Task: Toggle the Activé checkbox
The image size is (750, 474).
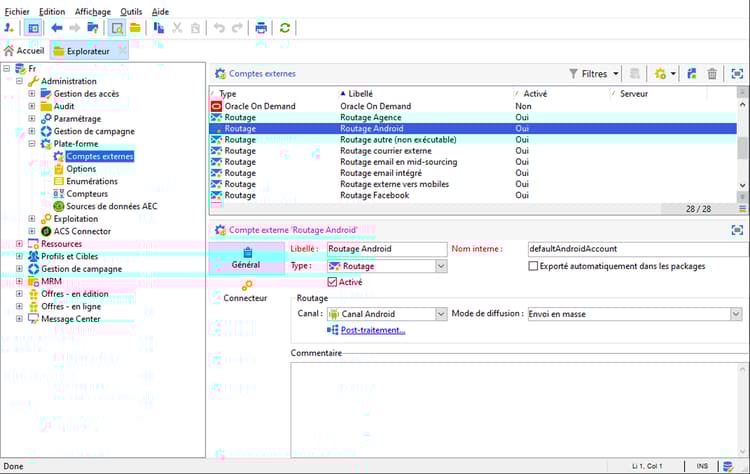Action: tap(332, 282)
